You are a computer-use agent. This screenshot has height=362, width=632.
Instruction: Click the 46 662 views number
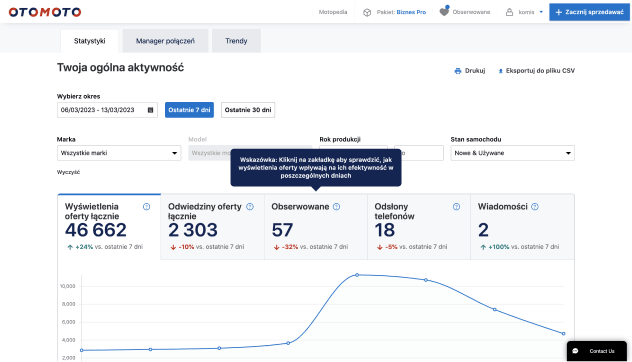[96, 230]
